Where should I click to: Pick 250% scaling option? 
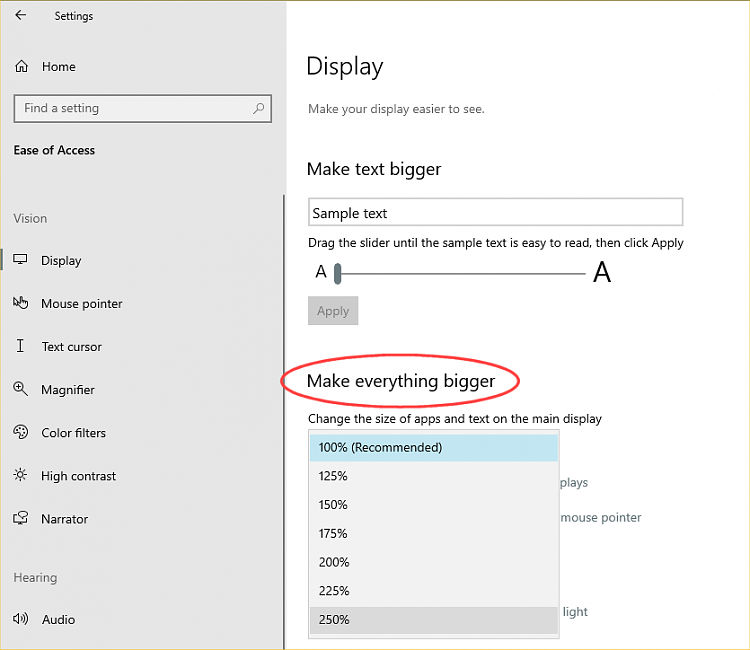(x=434, y=619)
